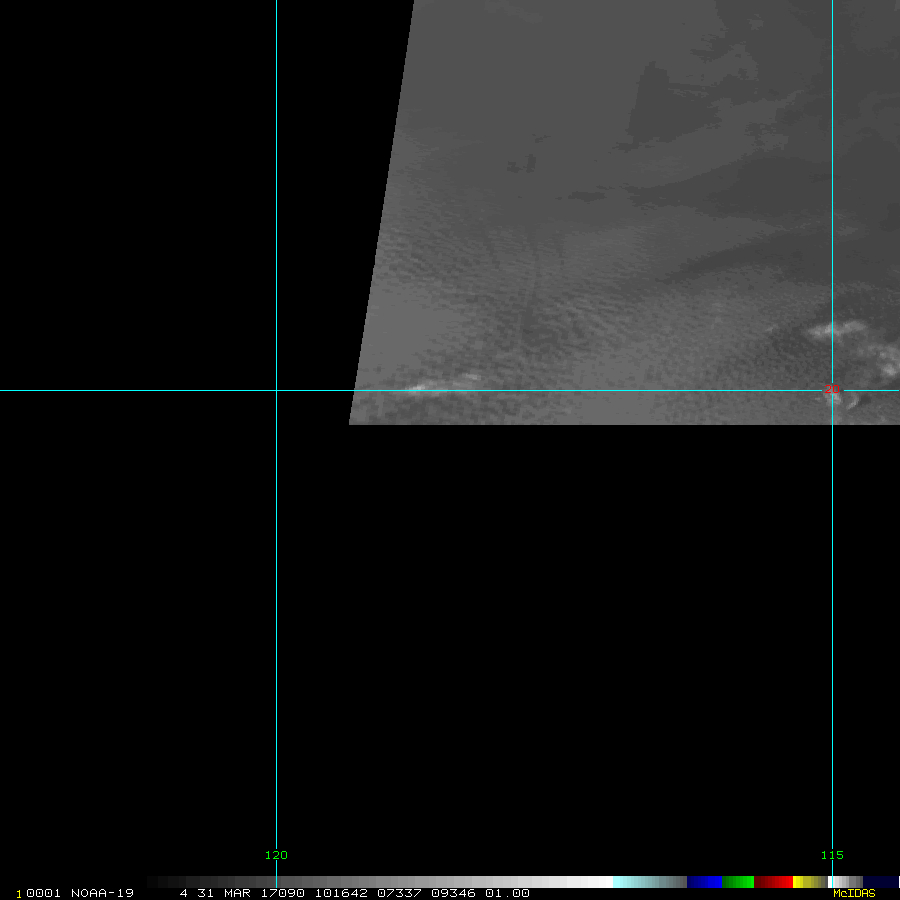Screen dimensions: 900x900
Task: Pick the dark red segment of the color bar
Action: (773, 882)
